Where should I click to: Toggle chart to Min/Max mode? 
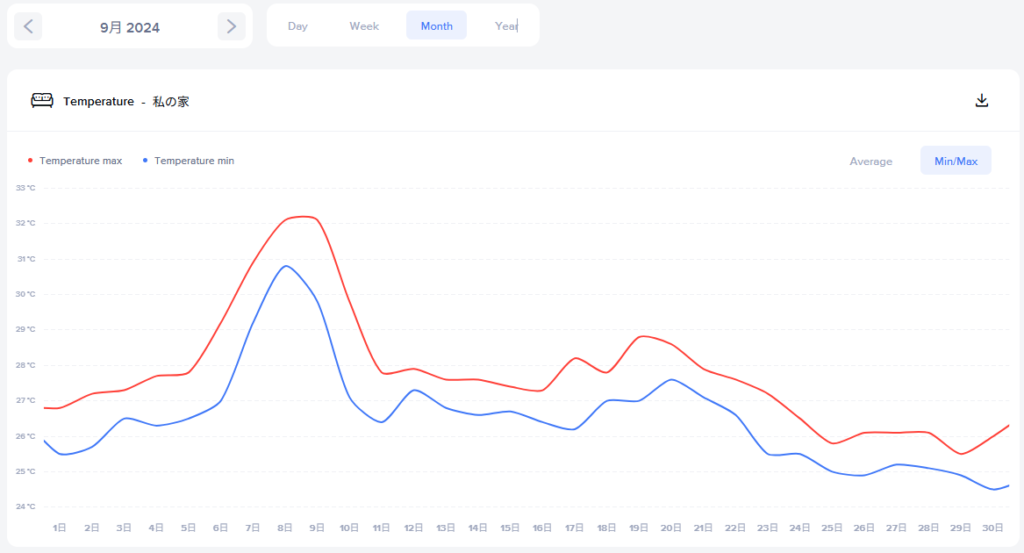(x=956, y=161)
